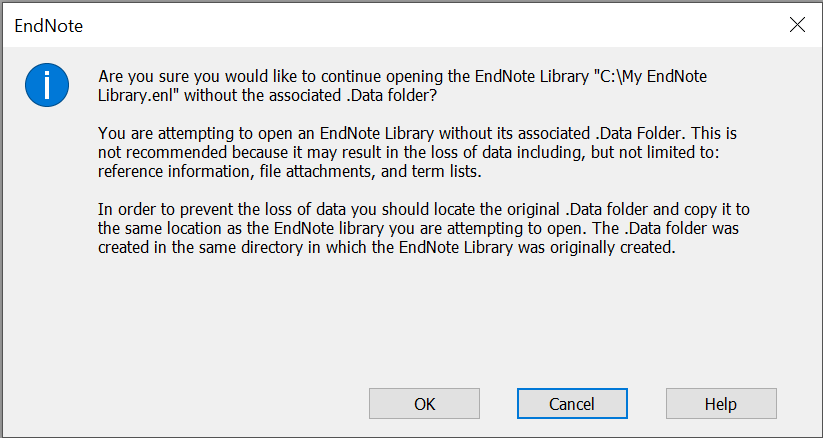Click the blue information icon

coord(47,85)
